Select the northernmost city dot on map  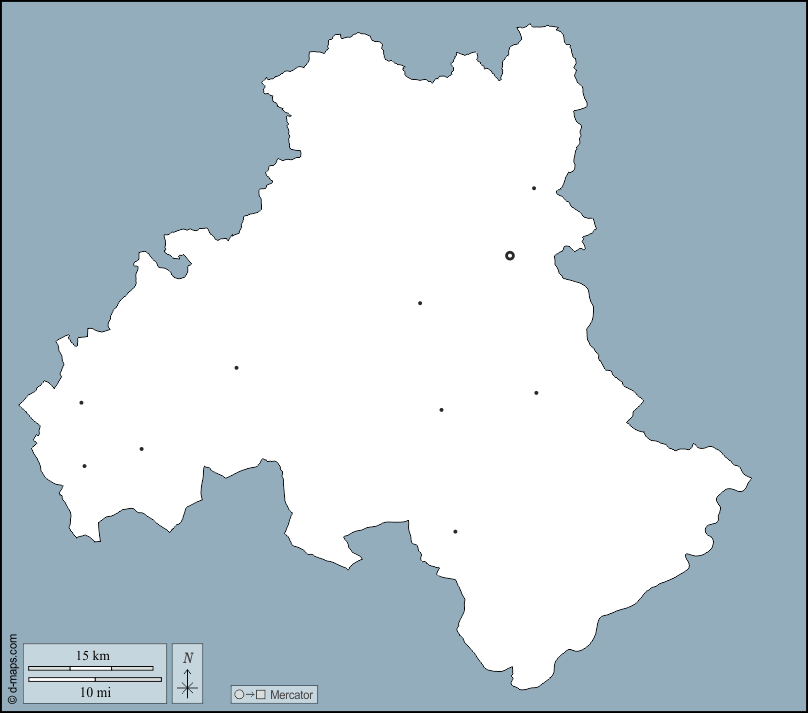point(534,188)
